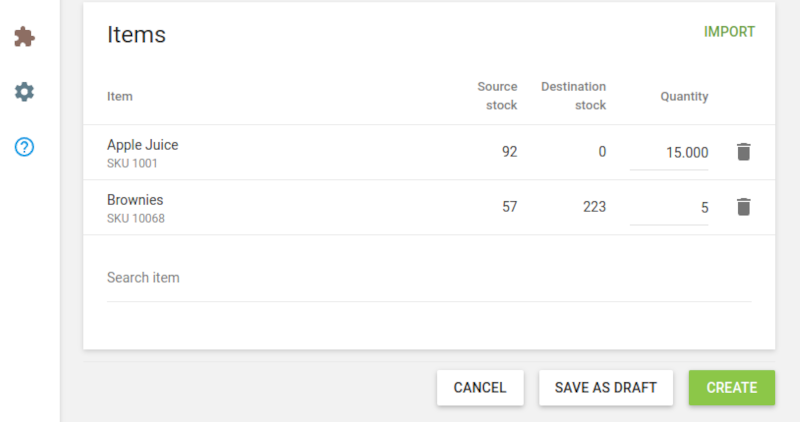The height and width of the screenshot is (422, 800).
Task: Select the Brownies item name
Action: [135, 200]
